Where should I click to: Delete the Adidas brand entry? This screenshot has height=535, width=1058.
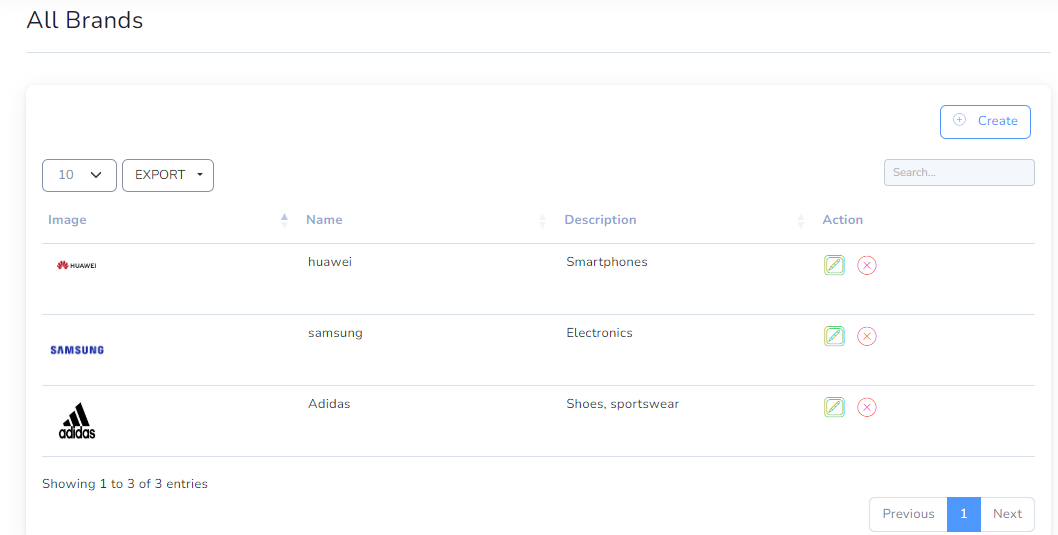click(866, 407)
